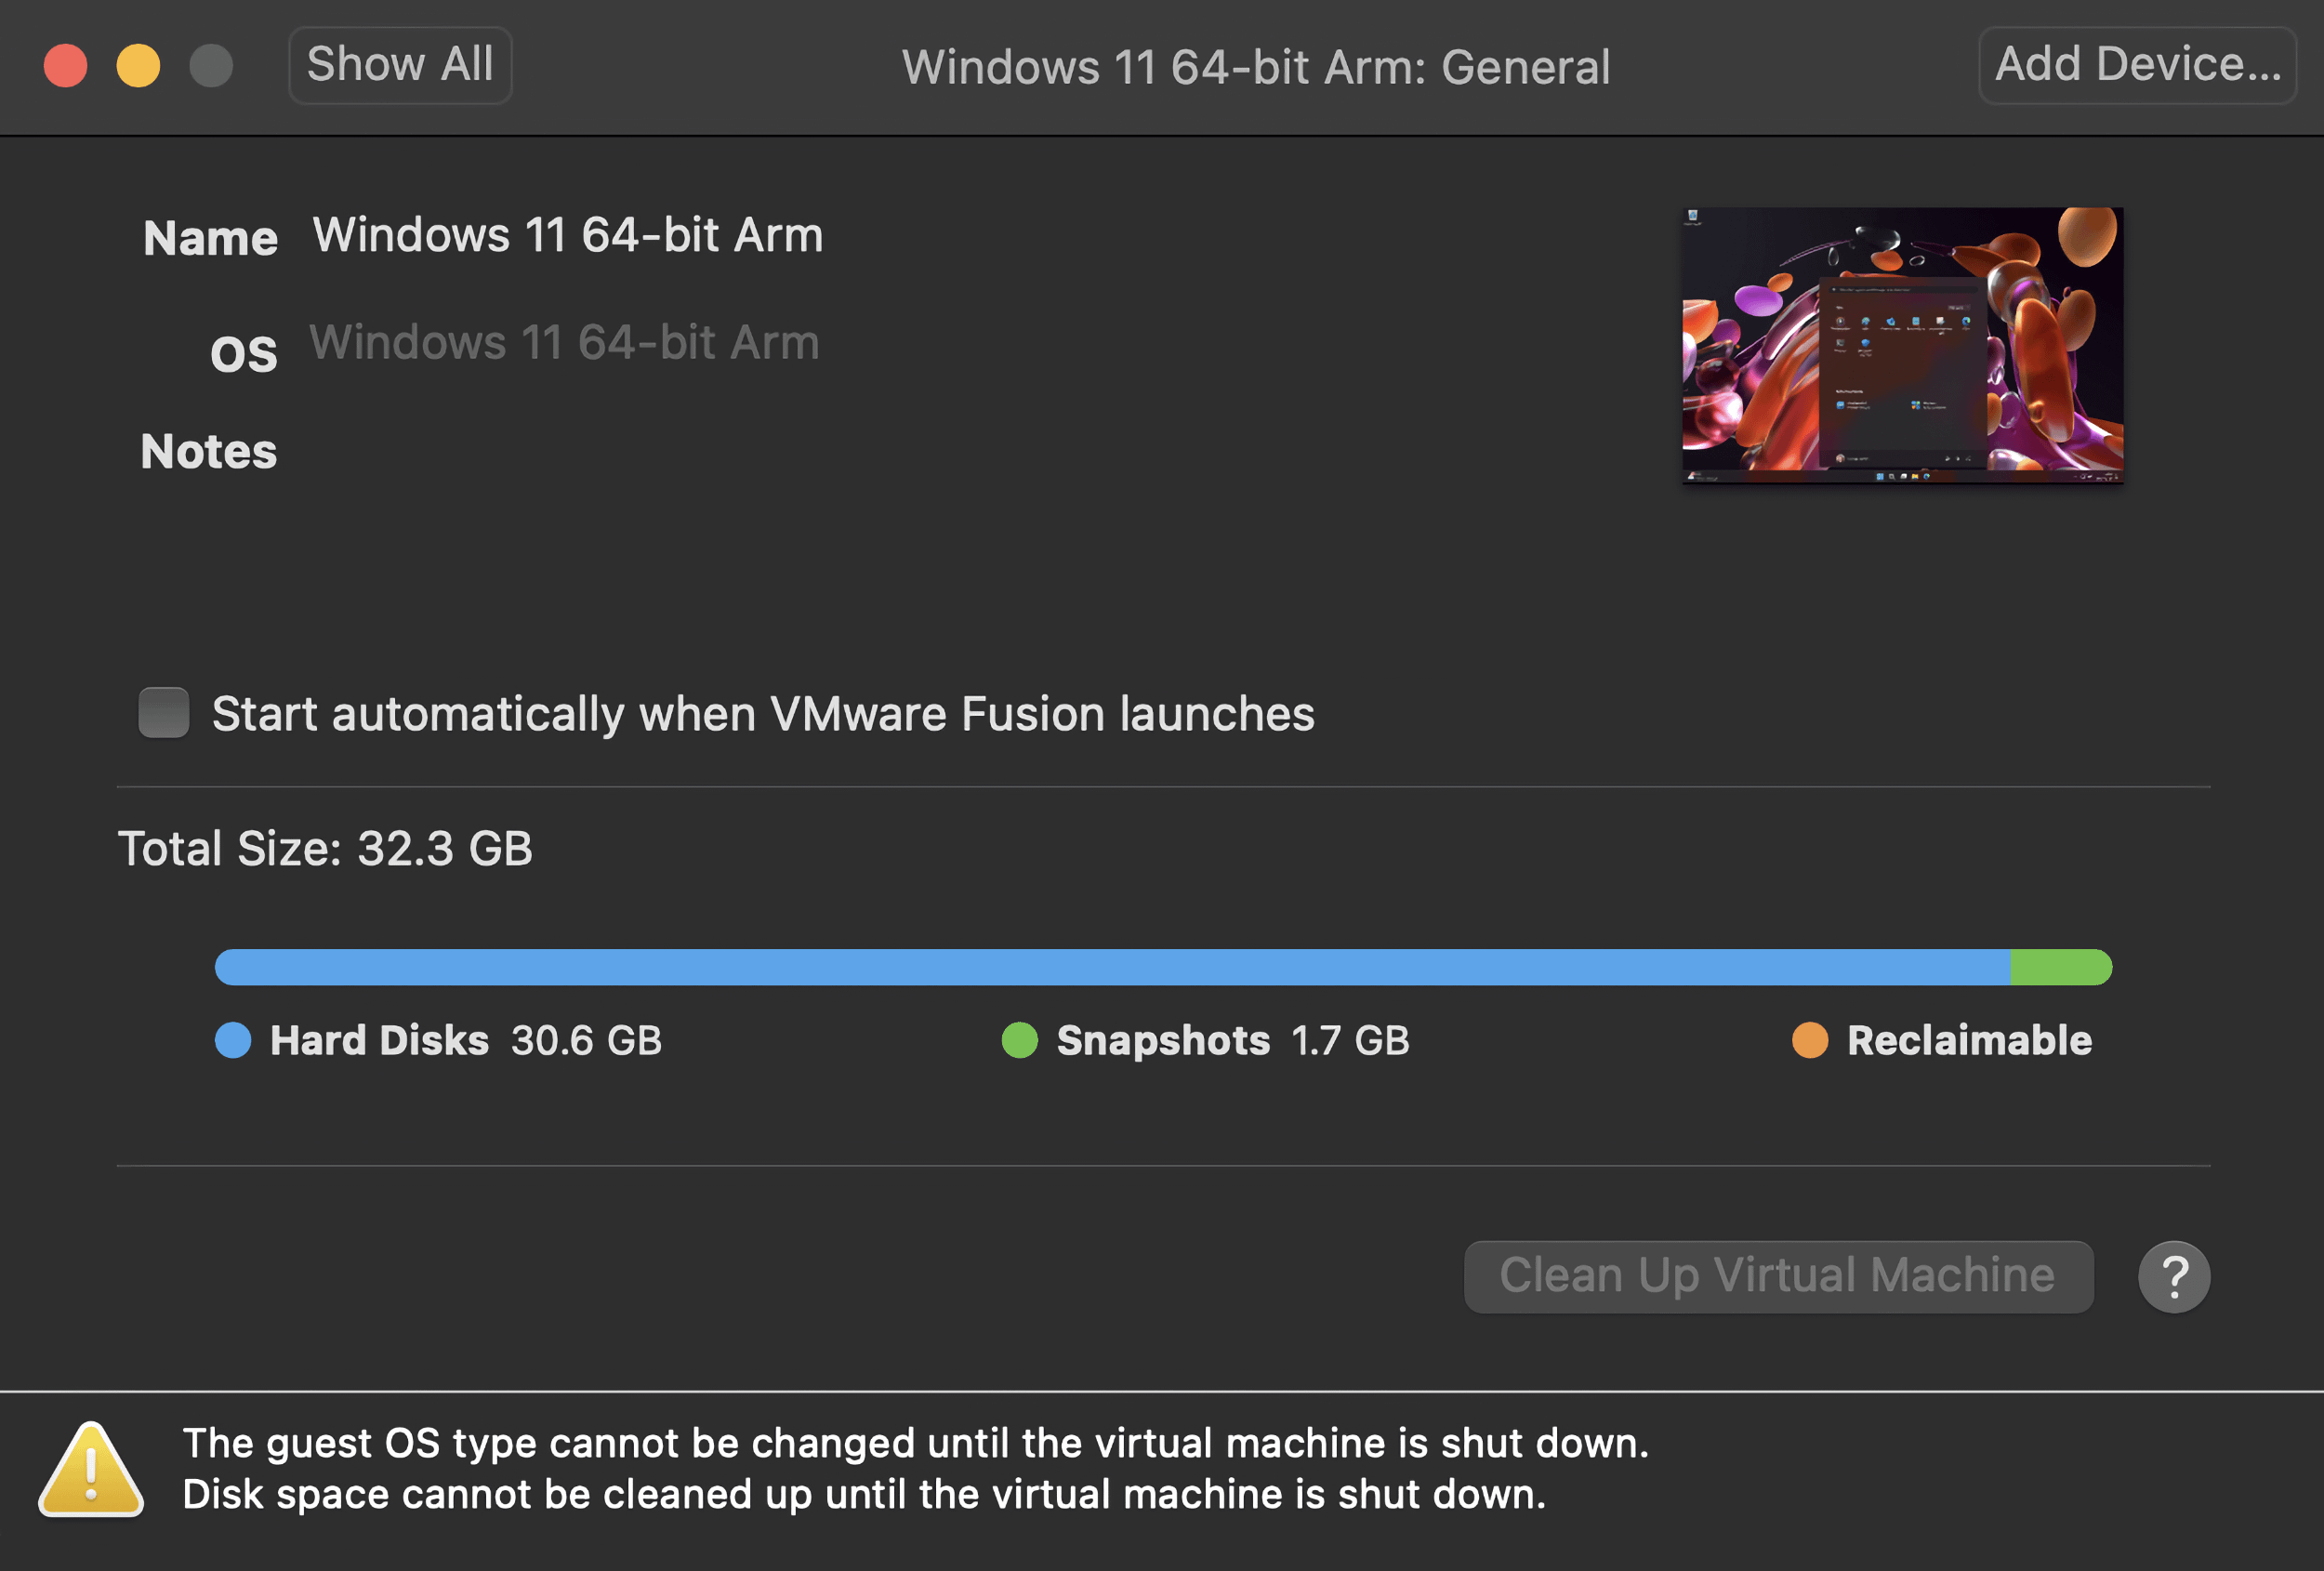Click the guest OS warning message text
This screenshot has height=1571, width=2324.
(916, 1443)
